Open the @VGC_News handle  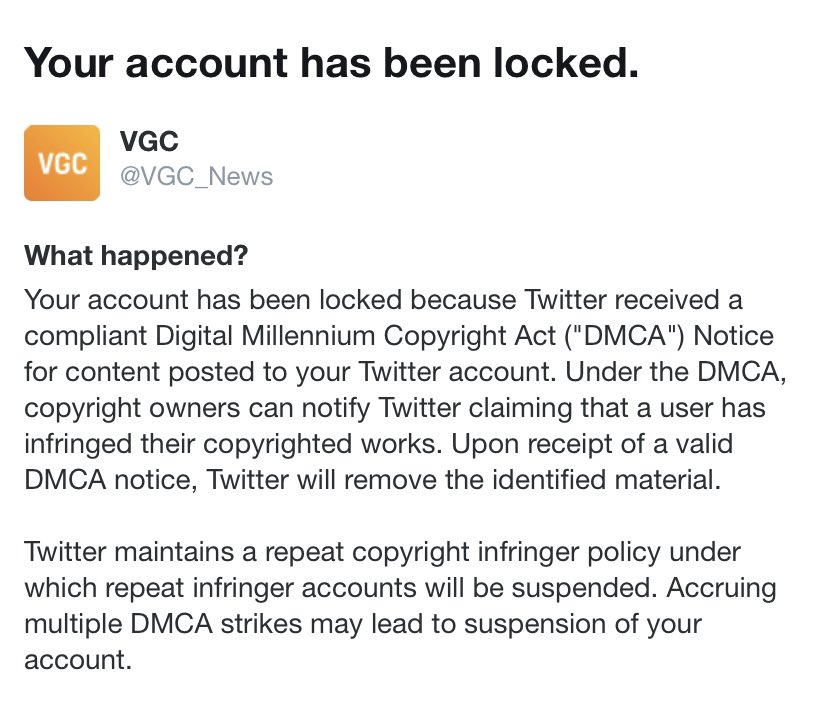coord(196,176)
